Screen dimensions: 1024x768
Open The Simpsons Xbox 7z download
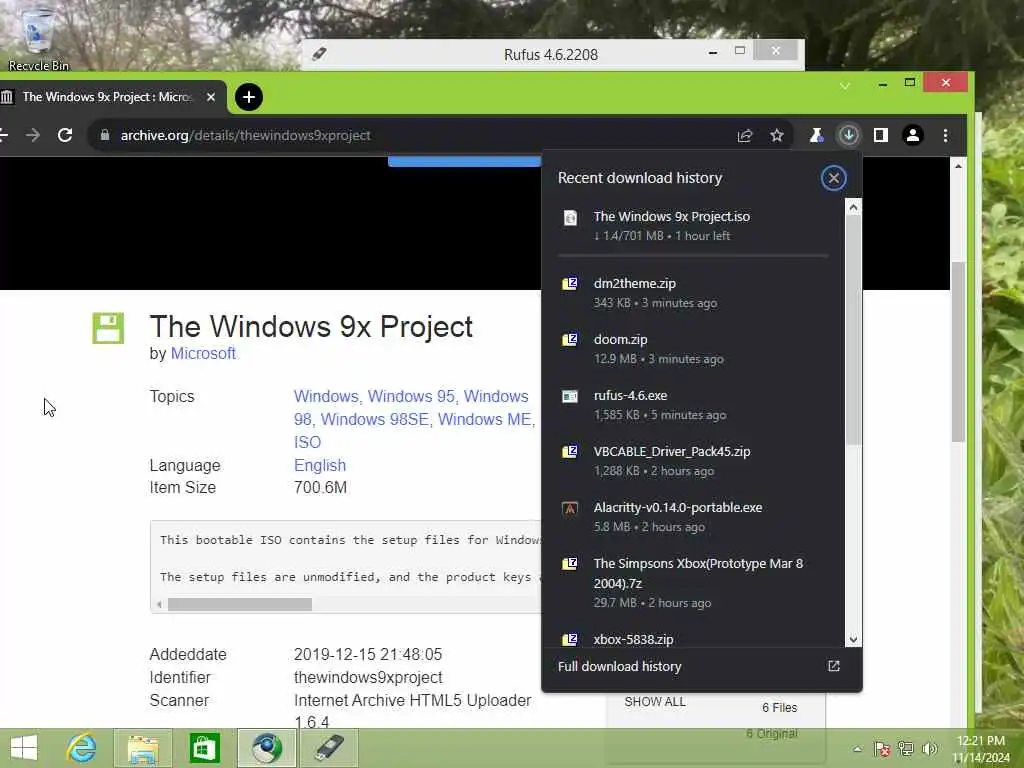click(693, 583)
